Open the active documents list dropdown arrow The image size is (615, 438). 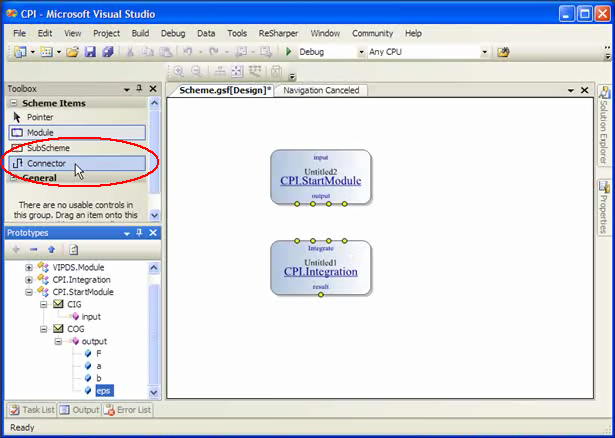click(x=571, y=91)
